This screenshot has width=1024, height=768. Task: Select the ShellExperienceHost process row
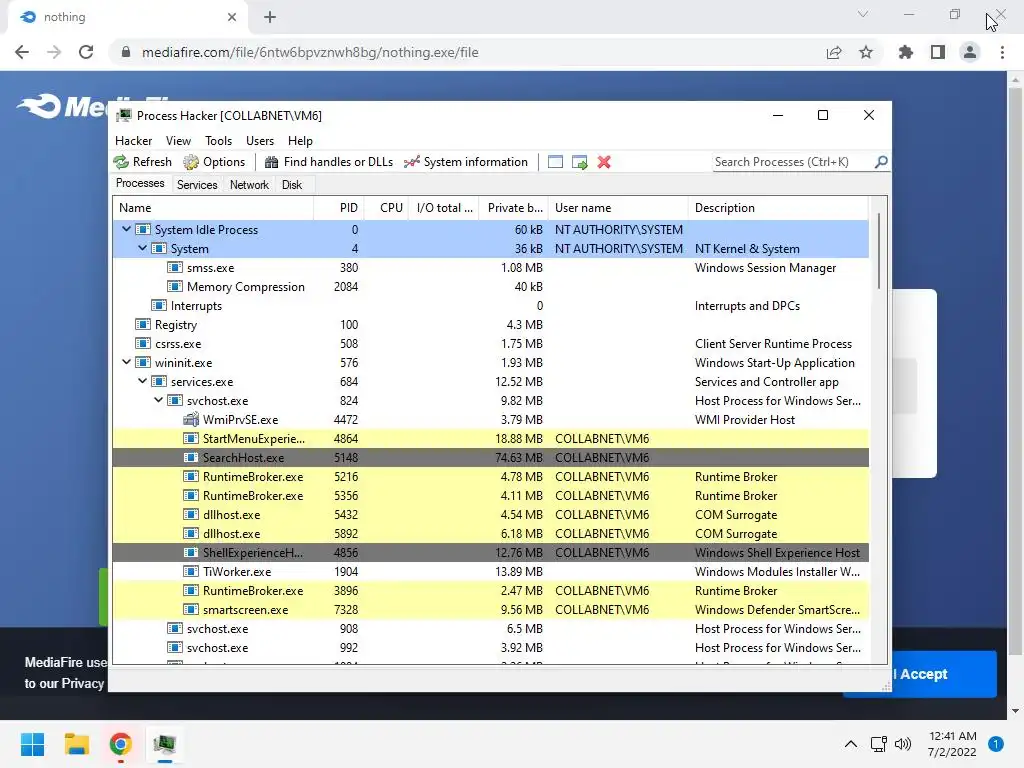(490, 552)
